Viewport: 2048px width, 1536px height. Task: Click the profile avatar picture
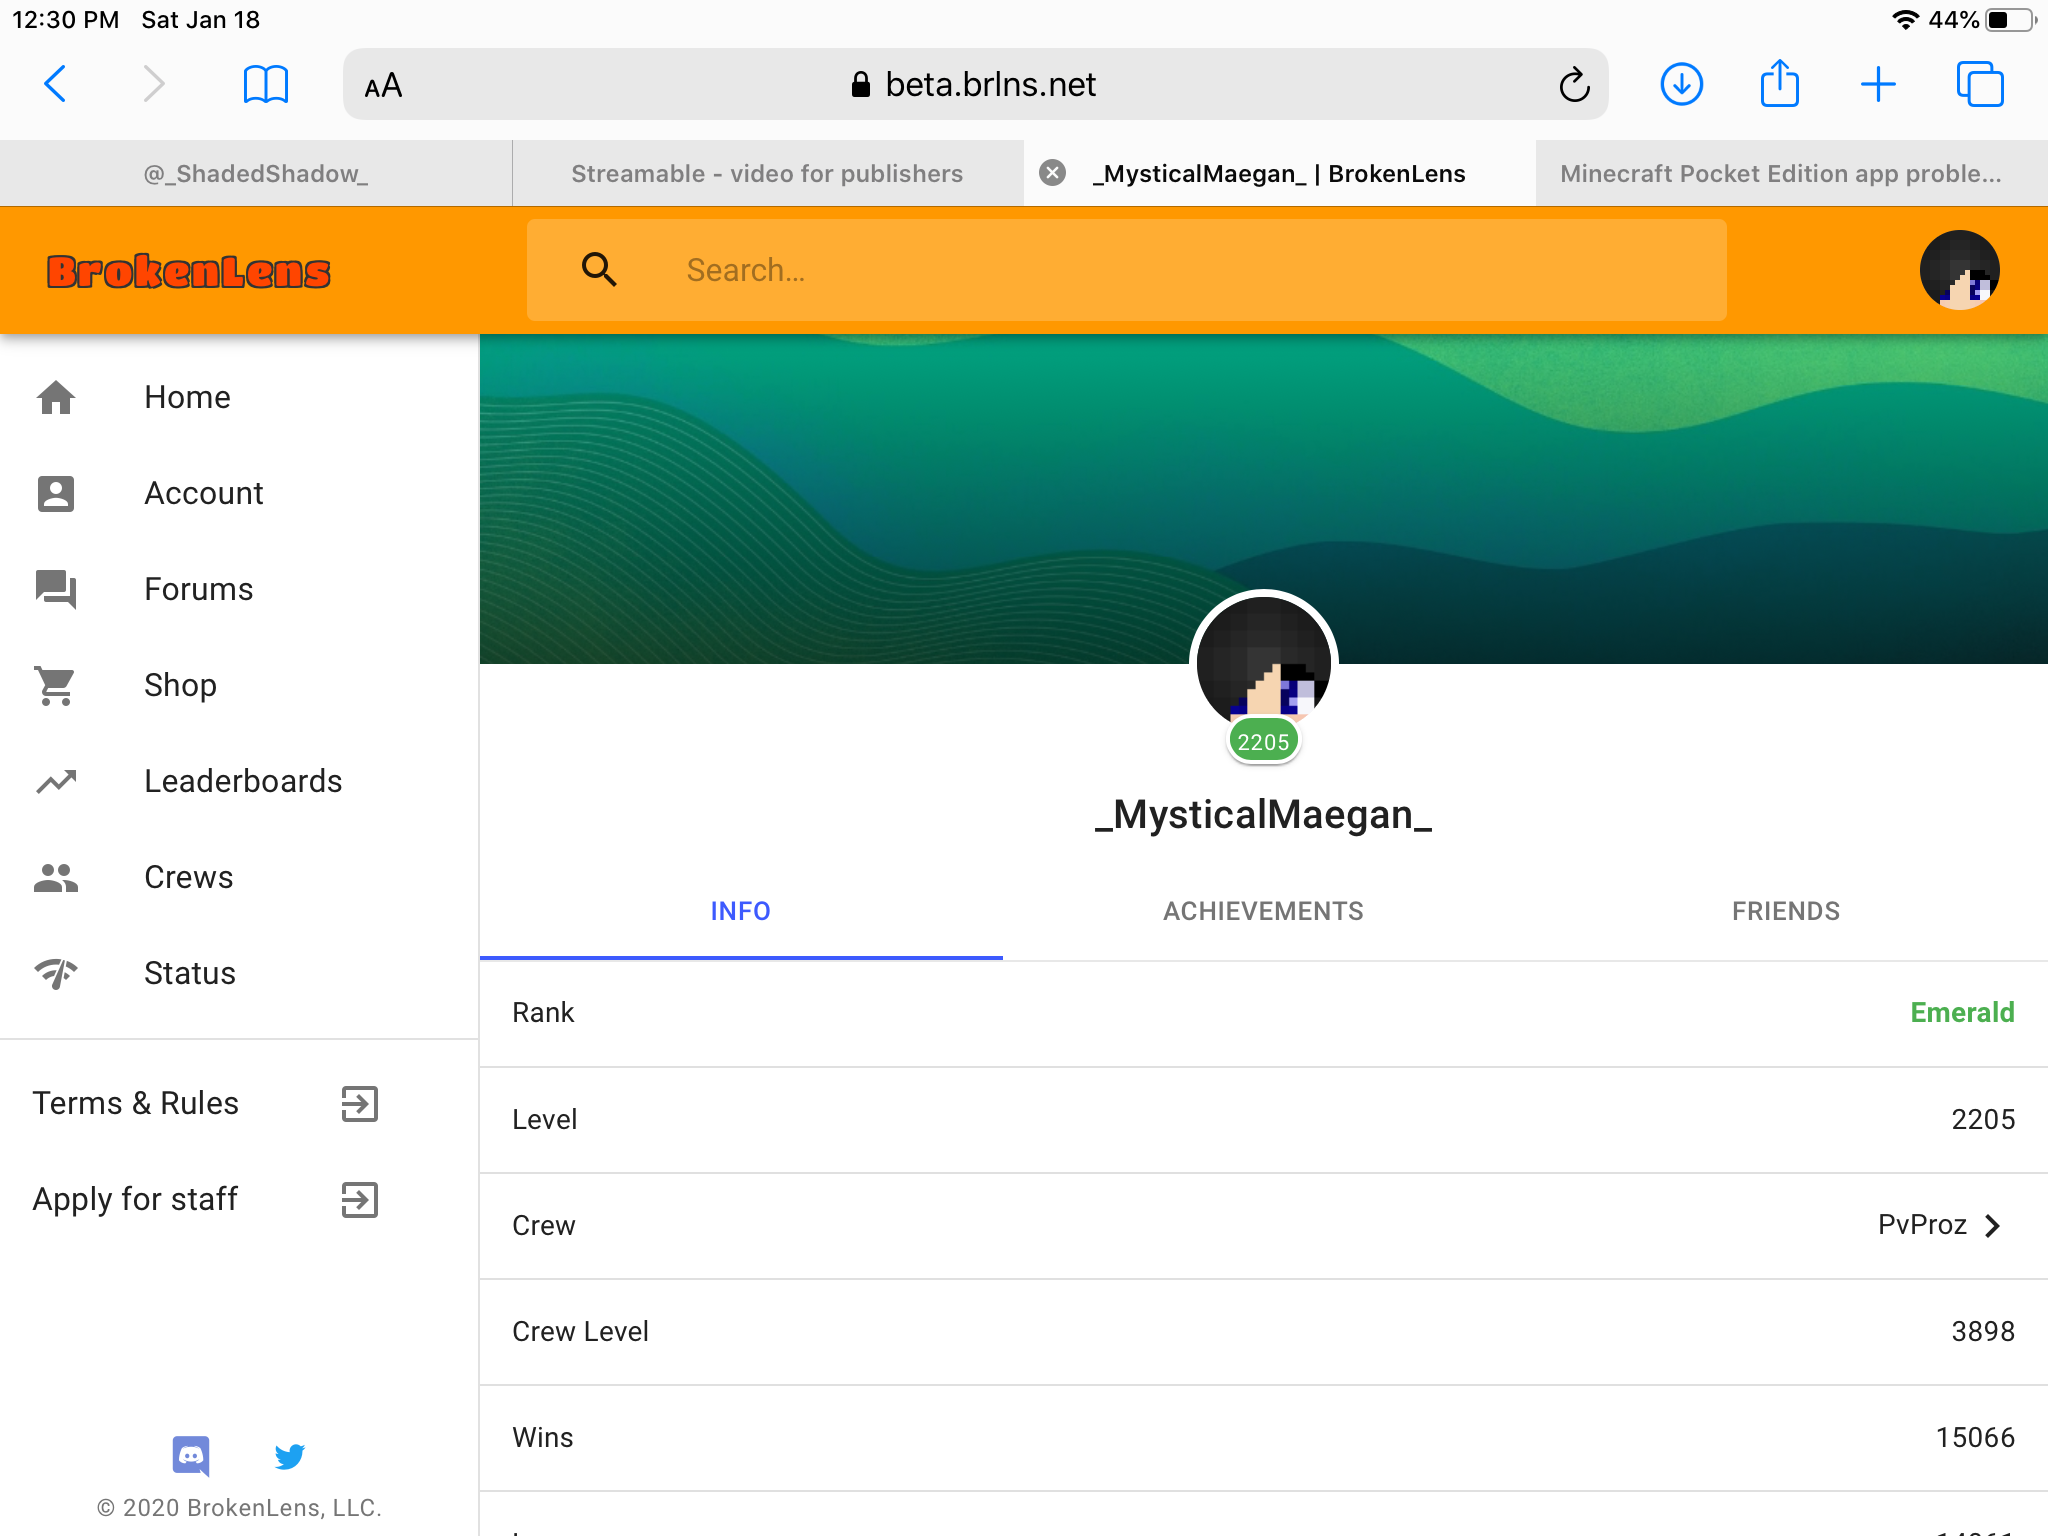(1263, 660)
